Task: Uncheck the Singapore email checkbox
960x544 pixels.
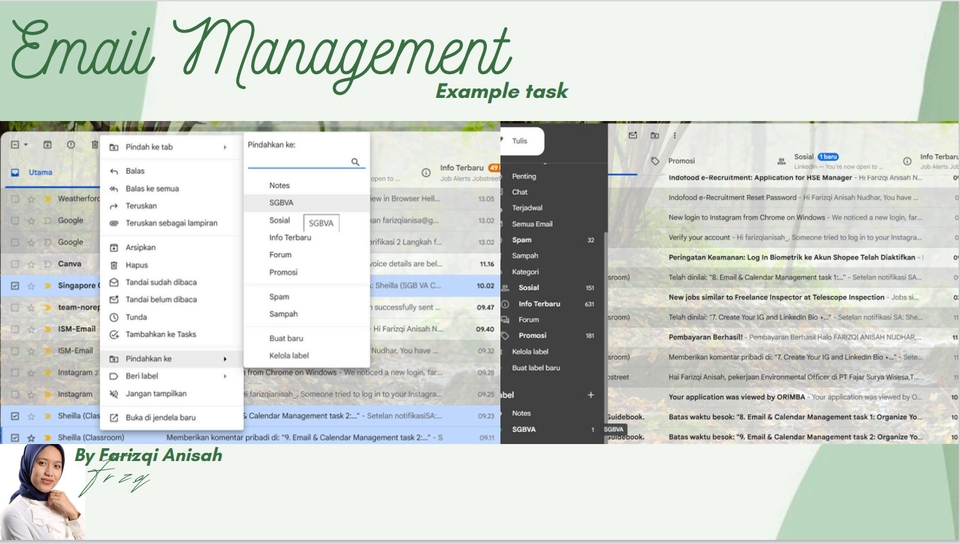Action: (x=14, y=285)
